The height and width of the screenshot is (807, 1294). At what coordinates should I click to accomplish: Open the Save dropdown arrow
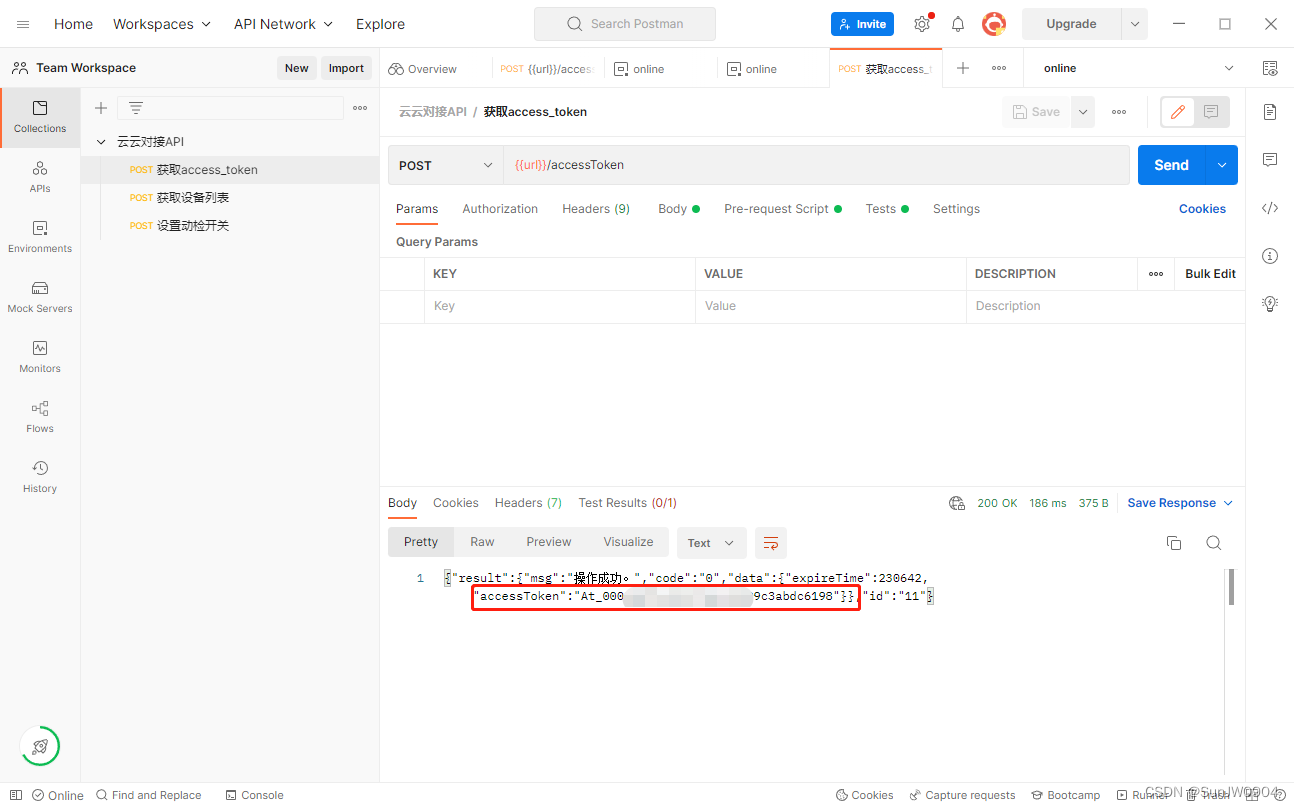coord(1083,112)
